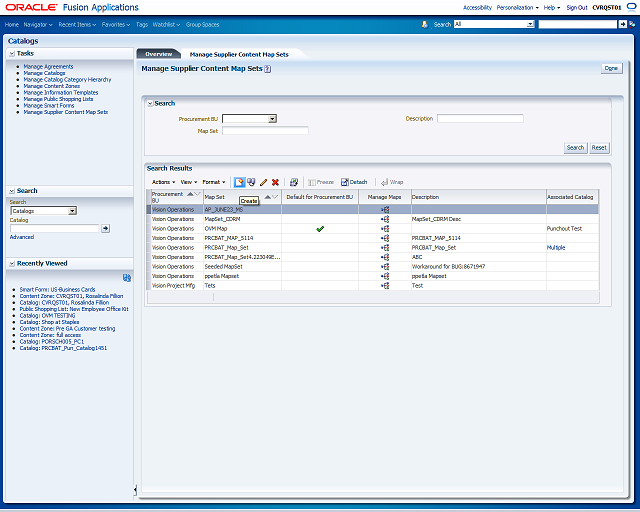Click the go arrow beside Catalog search field
The image size is (640, 512).
pyautogui.click(x=105, y=229)
